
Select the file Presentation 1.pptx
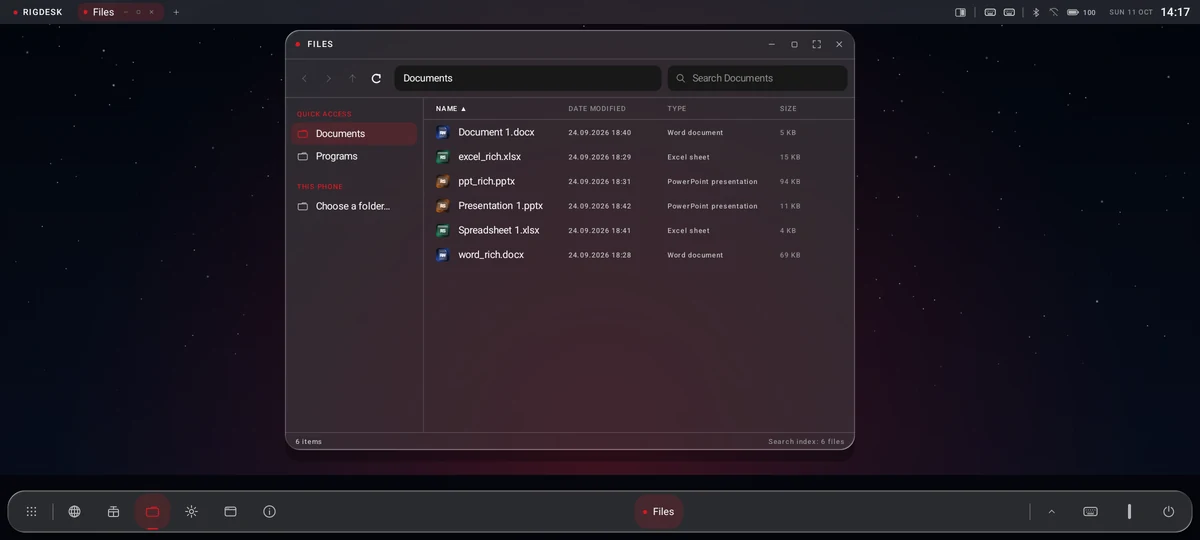[639, 206]
